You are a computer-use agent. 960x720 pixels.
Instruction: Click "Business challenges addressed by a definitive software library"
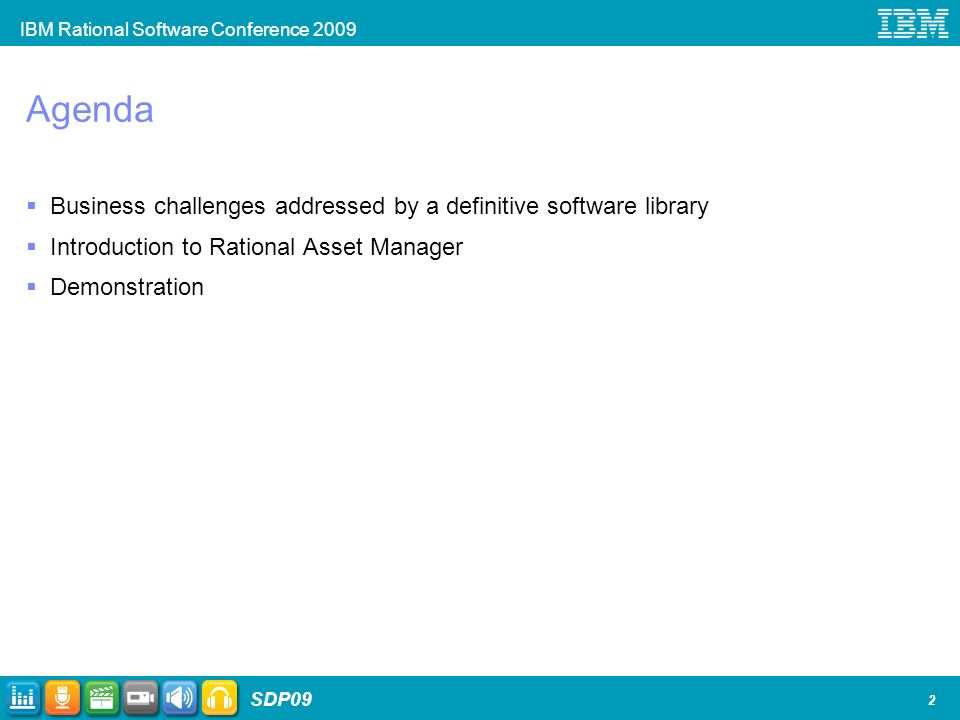point(379,206)
